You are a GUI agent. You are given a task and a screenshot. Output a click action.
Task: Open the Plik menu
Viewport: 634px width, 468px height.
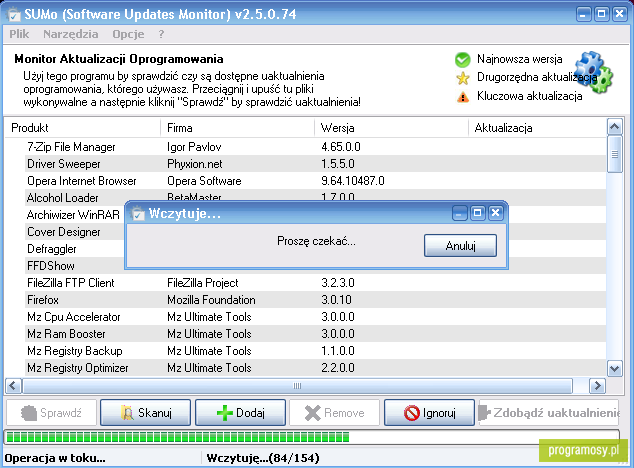point(19,34)
